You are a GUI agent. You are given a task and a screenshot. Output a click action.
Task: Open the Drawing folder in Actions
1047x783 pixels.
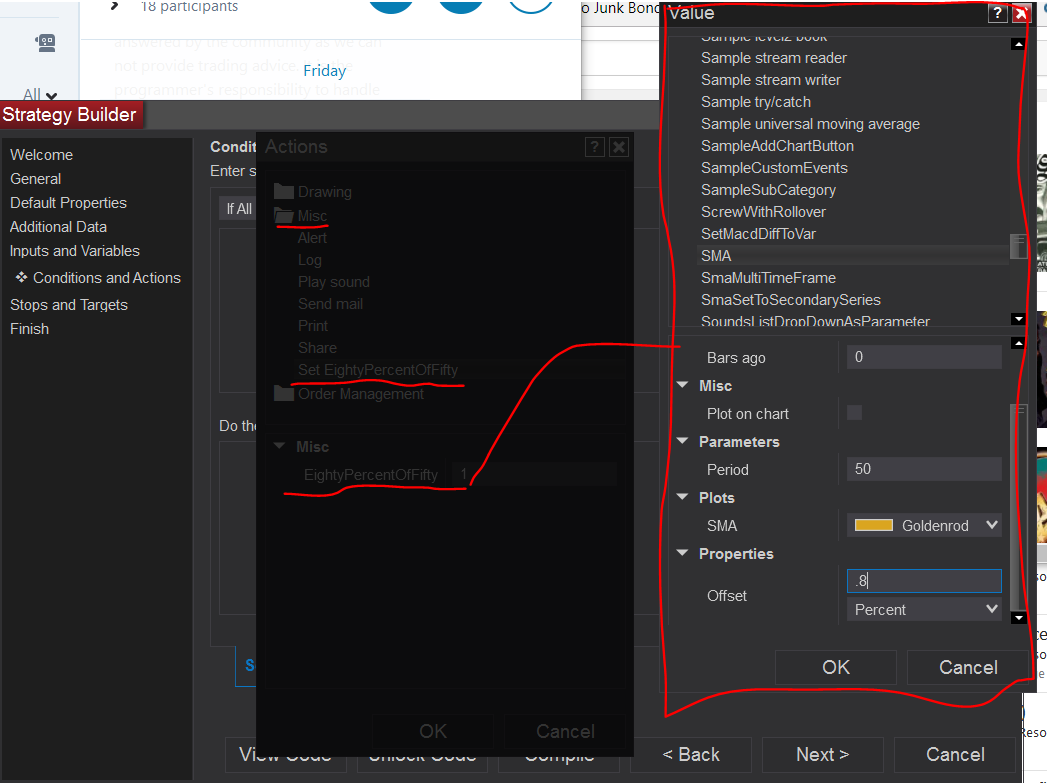312,192
